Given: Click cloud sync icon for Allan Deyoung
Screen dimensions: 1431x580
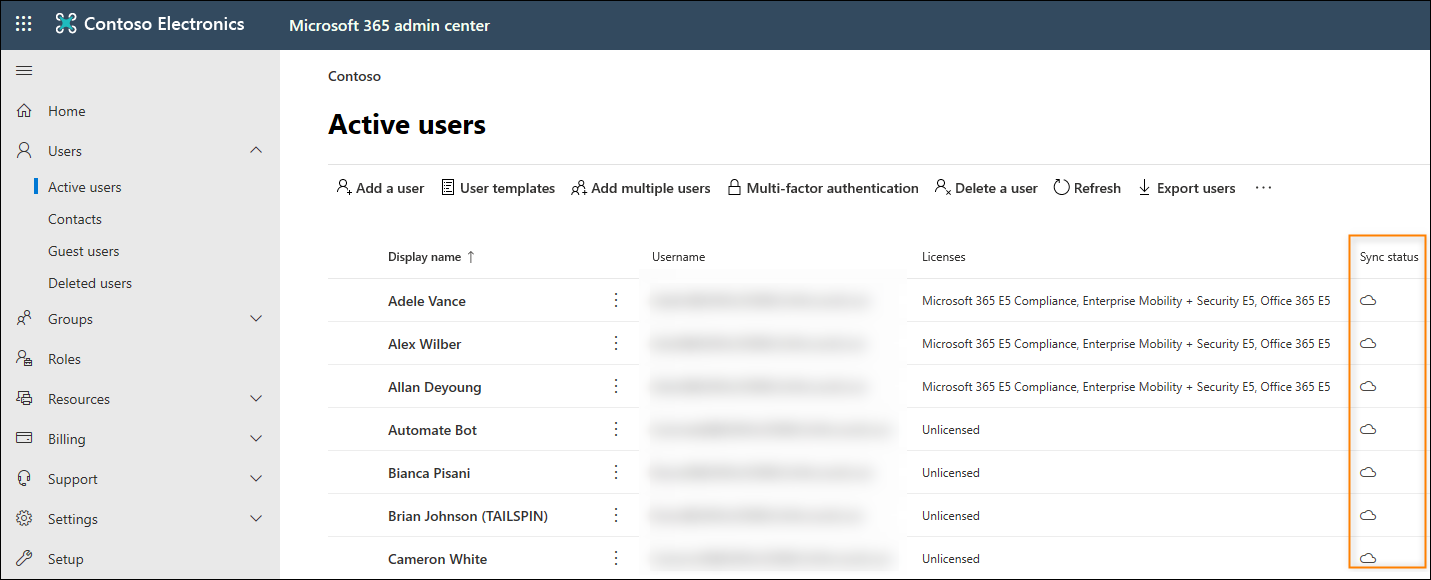Looking at the screenshot, I should [x=1368, y=386].
